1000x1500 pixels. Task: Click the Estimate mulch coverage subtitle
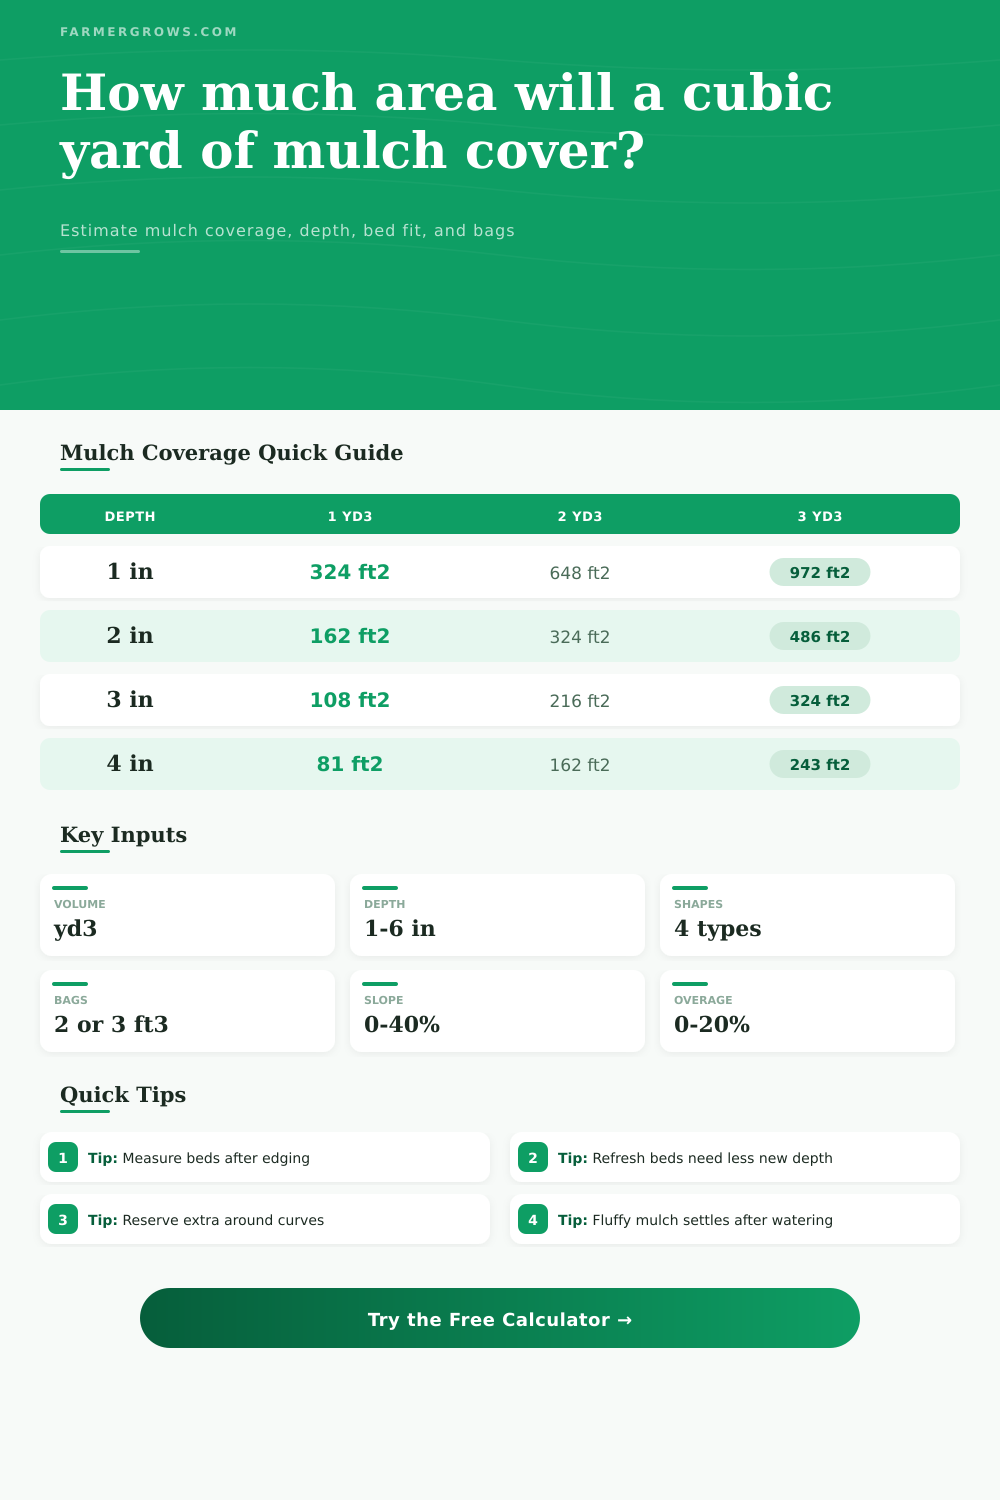pyautogui.click(x=287, y=230)
